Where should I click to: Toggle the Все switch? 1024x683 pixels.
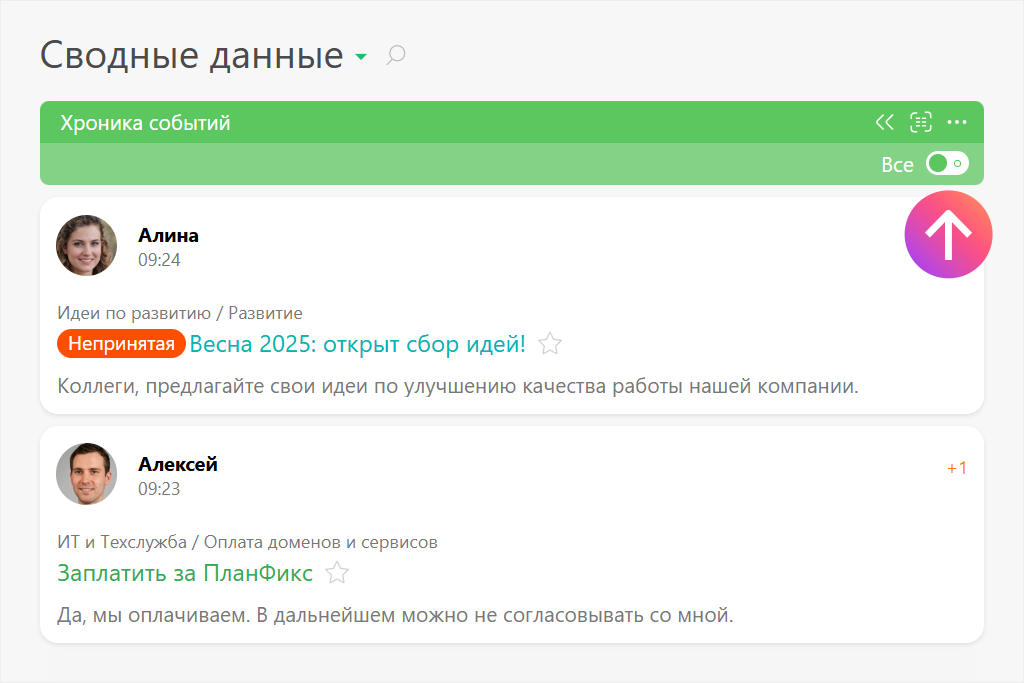pyautogui.click(x=947, y=164)
